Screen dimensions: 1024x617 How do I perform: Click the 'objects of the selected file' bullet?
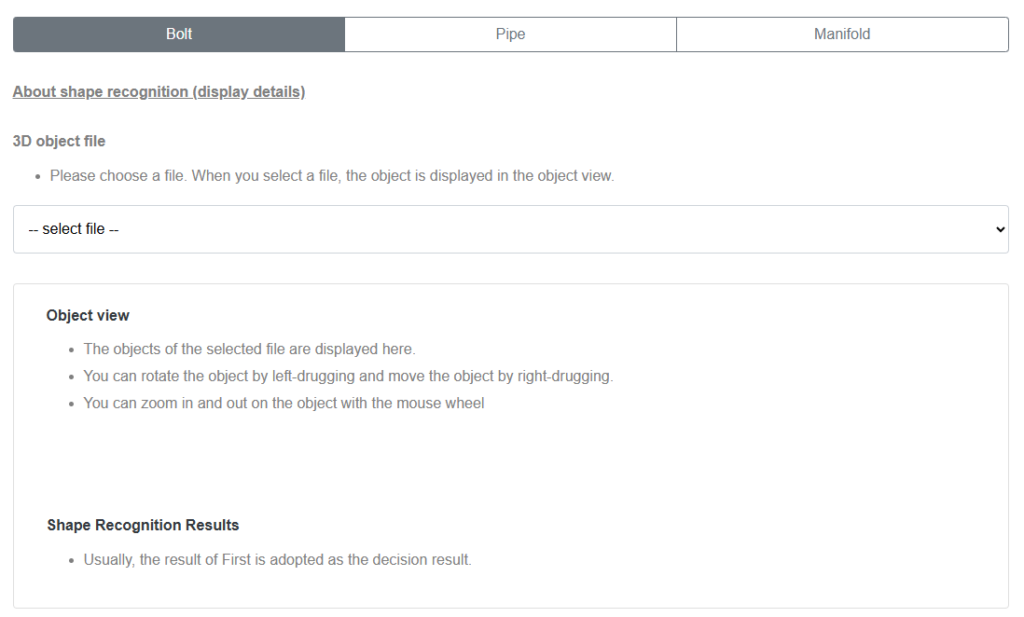249,349
